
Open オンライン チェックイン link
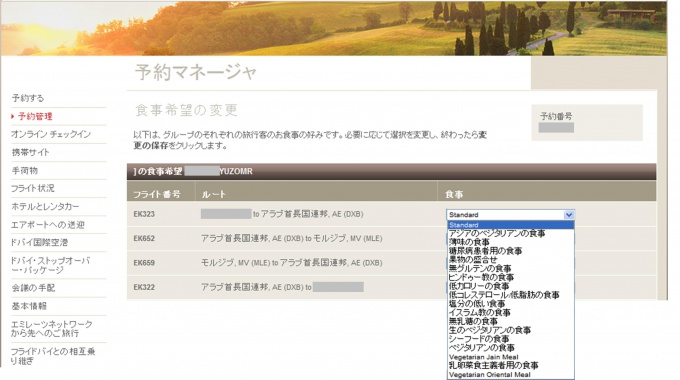tap(51, 134)
